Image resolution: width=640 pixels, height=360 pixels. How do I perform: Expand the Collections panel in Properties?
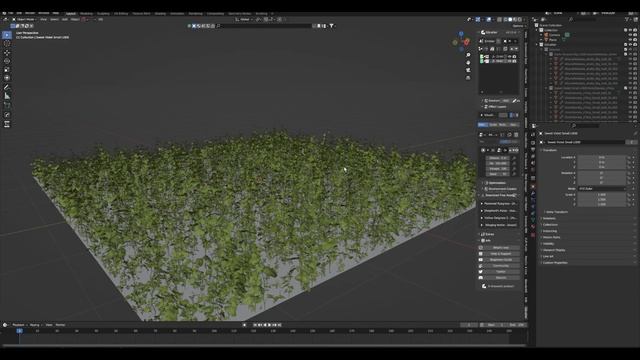(550, 225)
